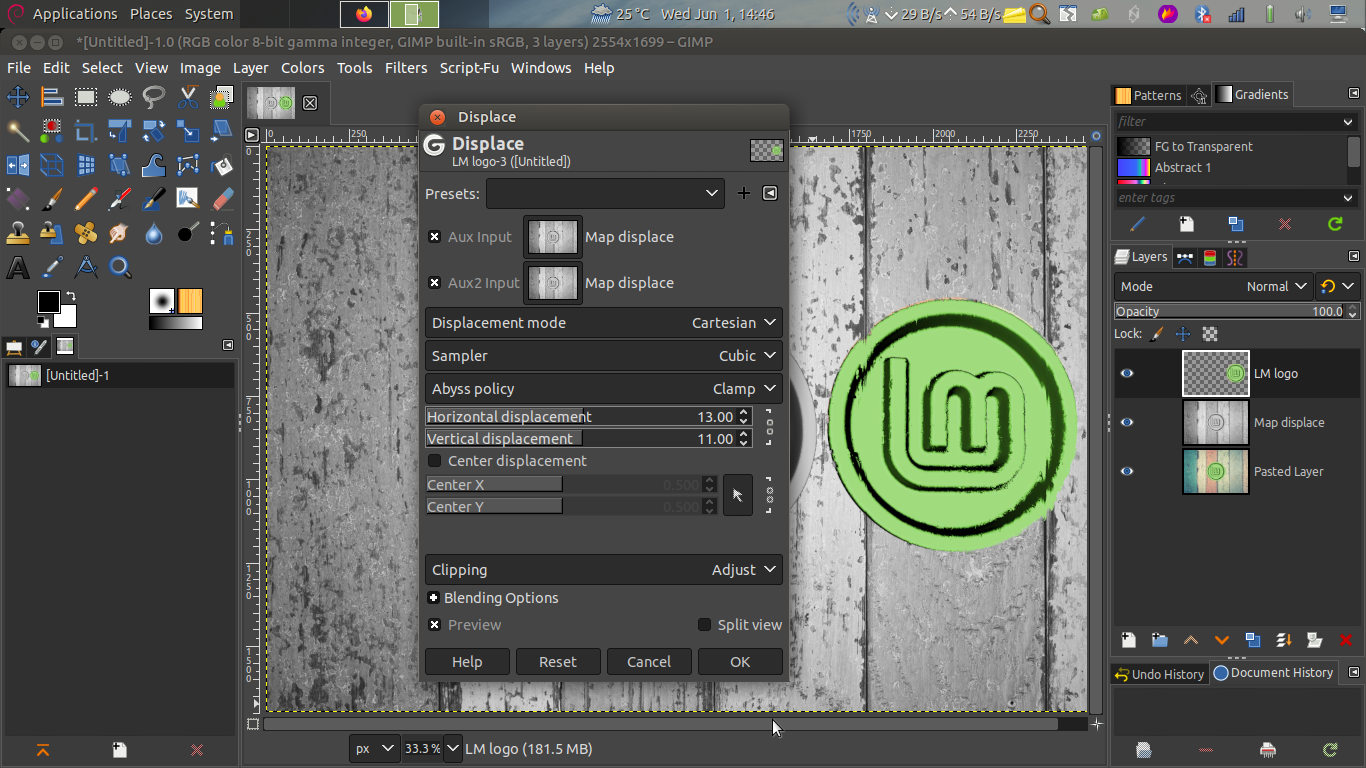The height and width of the screenshot is (768, 1366).
Task: Select the Zoom magnifier tool
Action: point(120,267)
